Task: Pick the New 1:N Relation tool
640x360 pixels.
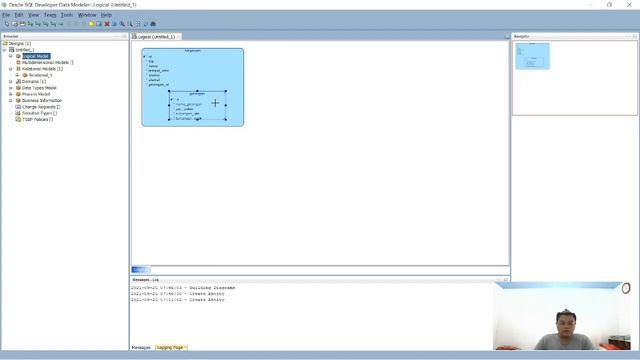Action: tap(38, 24)
